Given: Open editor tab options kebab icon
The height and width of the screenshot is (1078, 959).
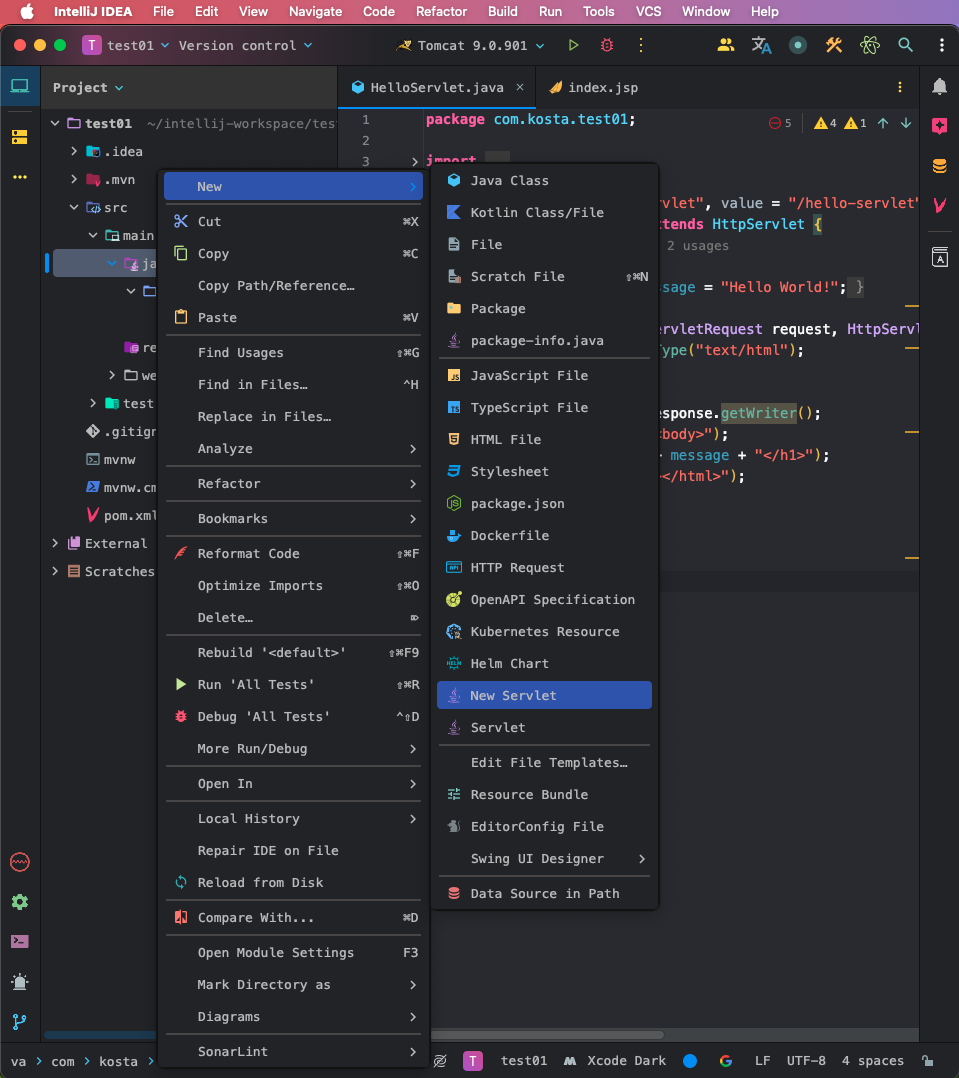Looking at the screenshot, I should tap(900, 87).
